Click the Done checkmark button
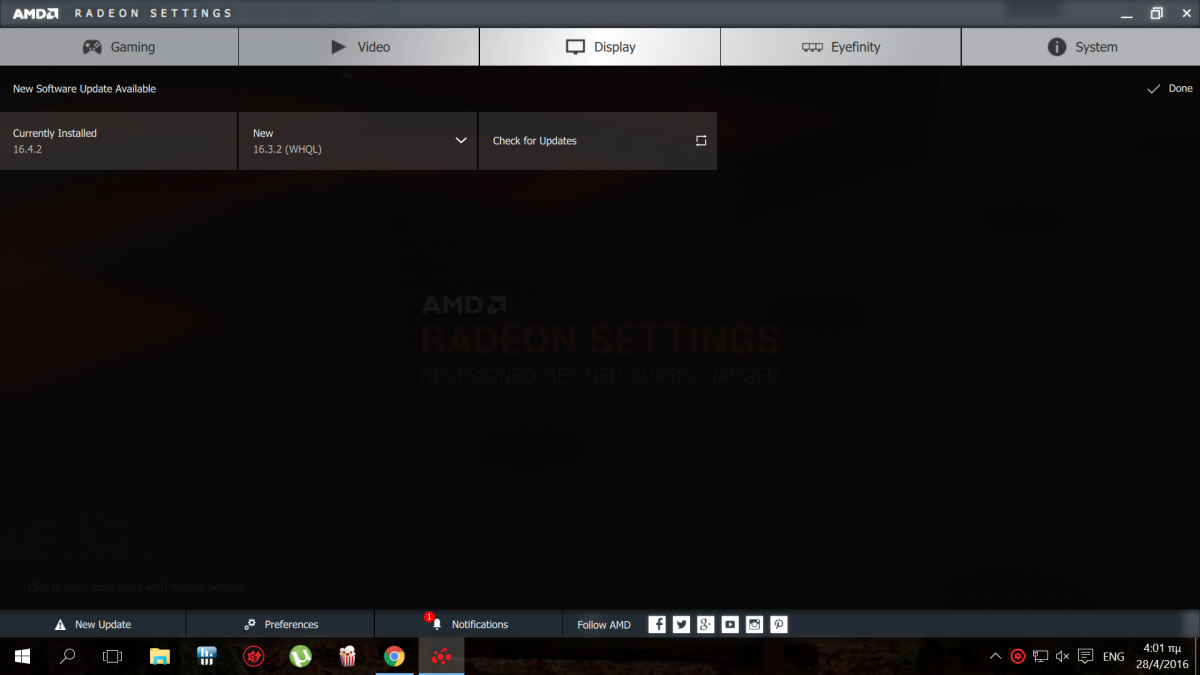 click(x=1169, y=89)
